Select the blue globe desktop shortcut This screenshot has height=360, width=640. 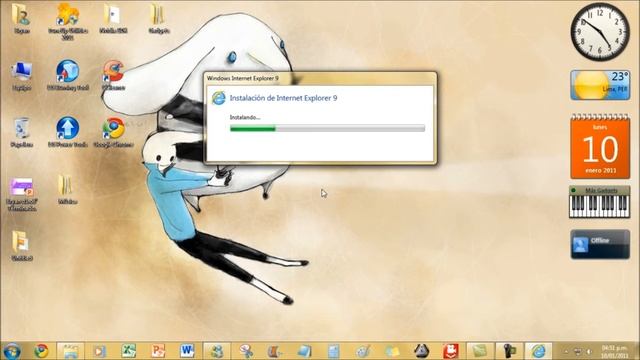(x=68, y=76)
